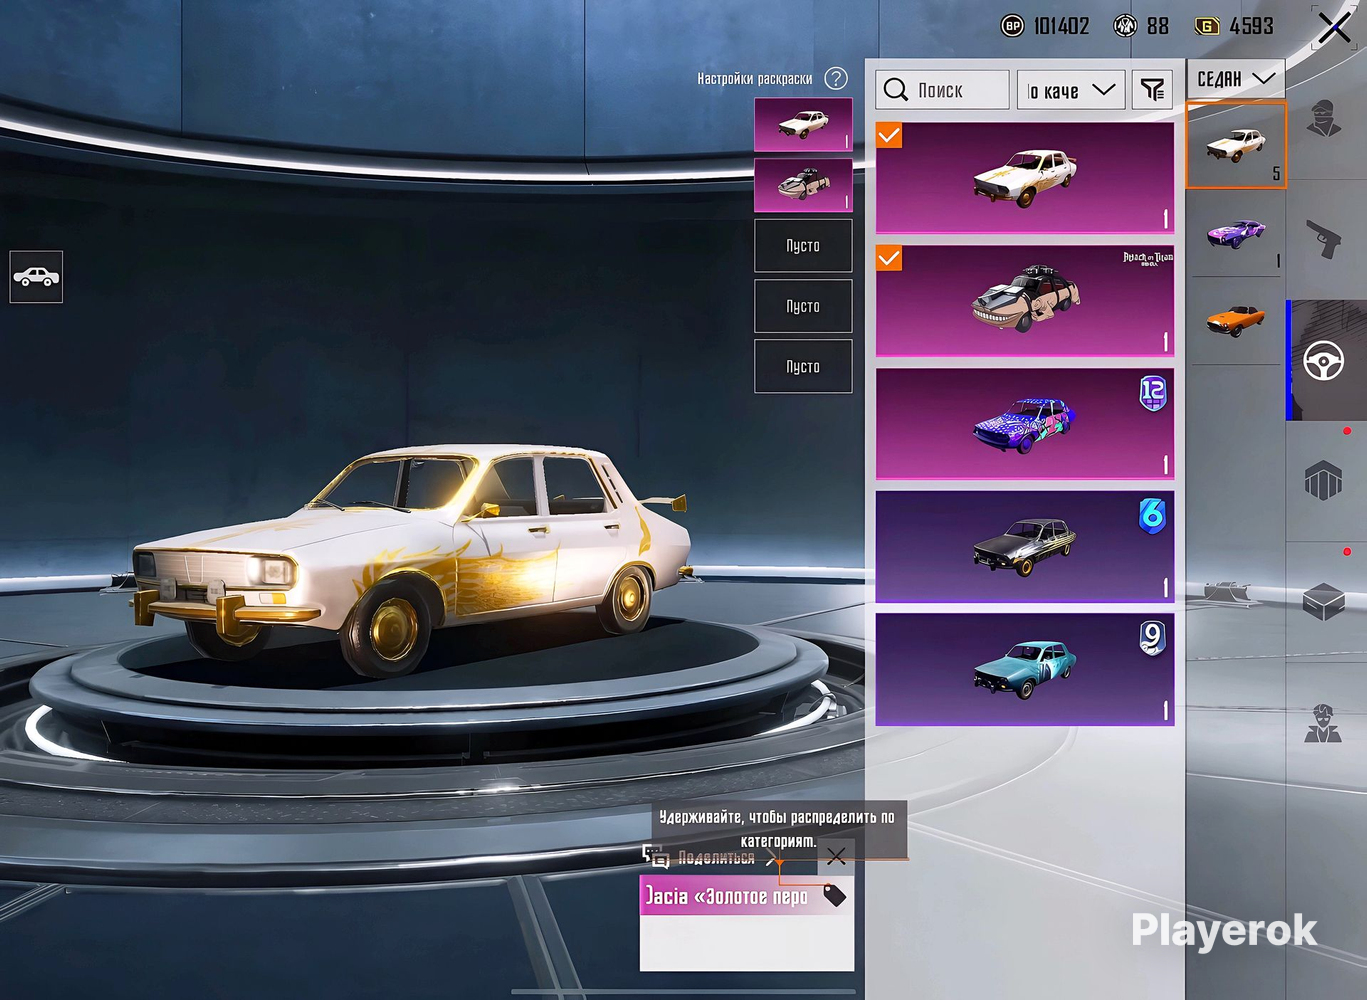Open the quality sort dropdown
This screenshot has width=1367, height=1000.
click(x=1071, y=90)
